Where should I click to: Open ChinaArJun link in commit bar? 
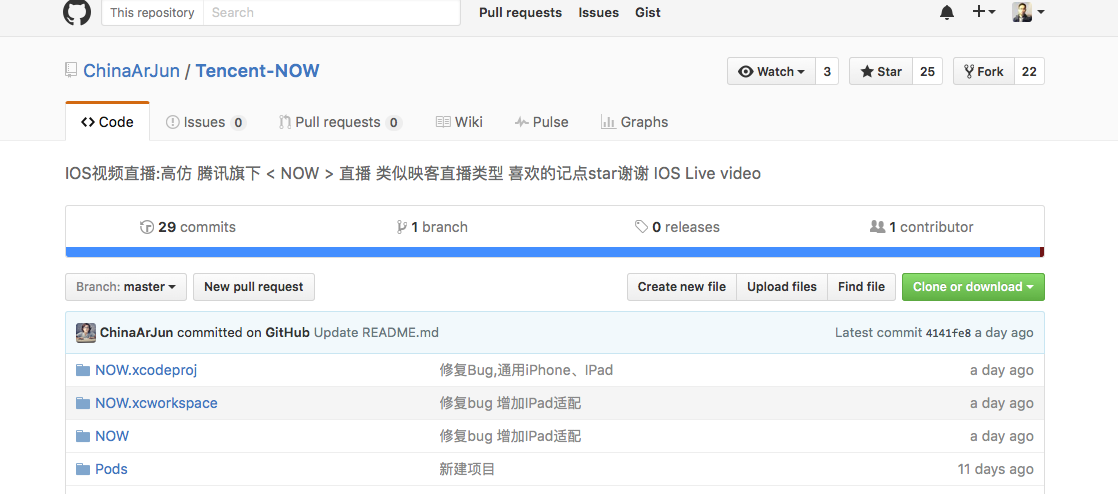coord(137,332)
